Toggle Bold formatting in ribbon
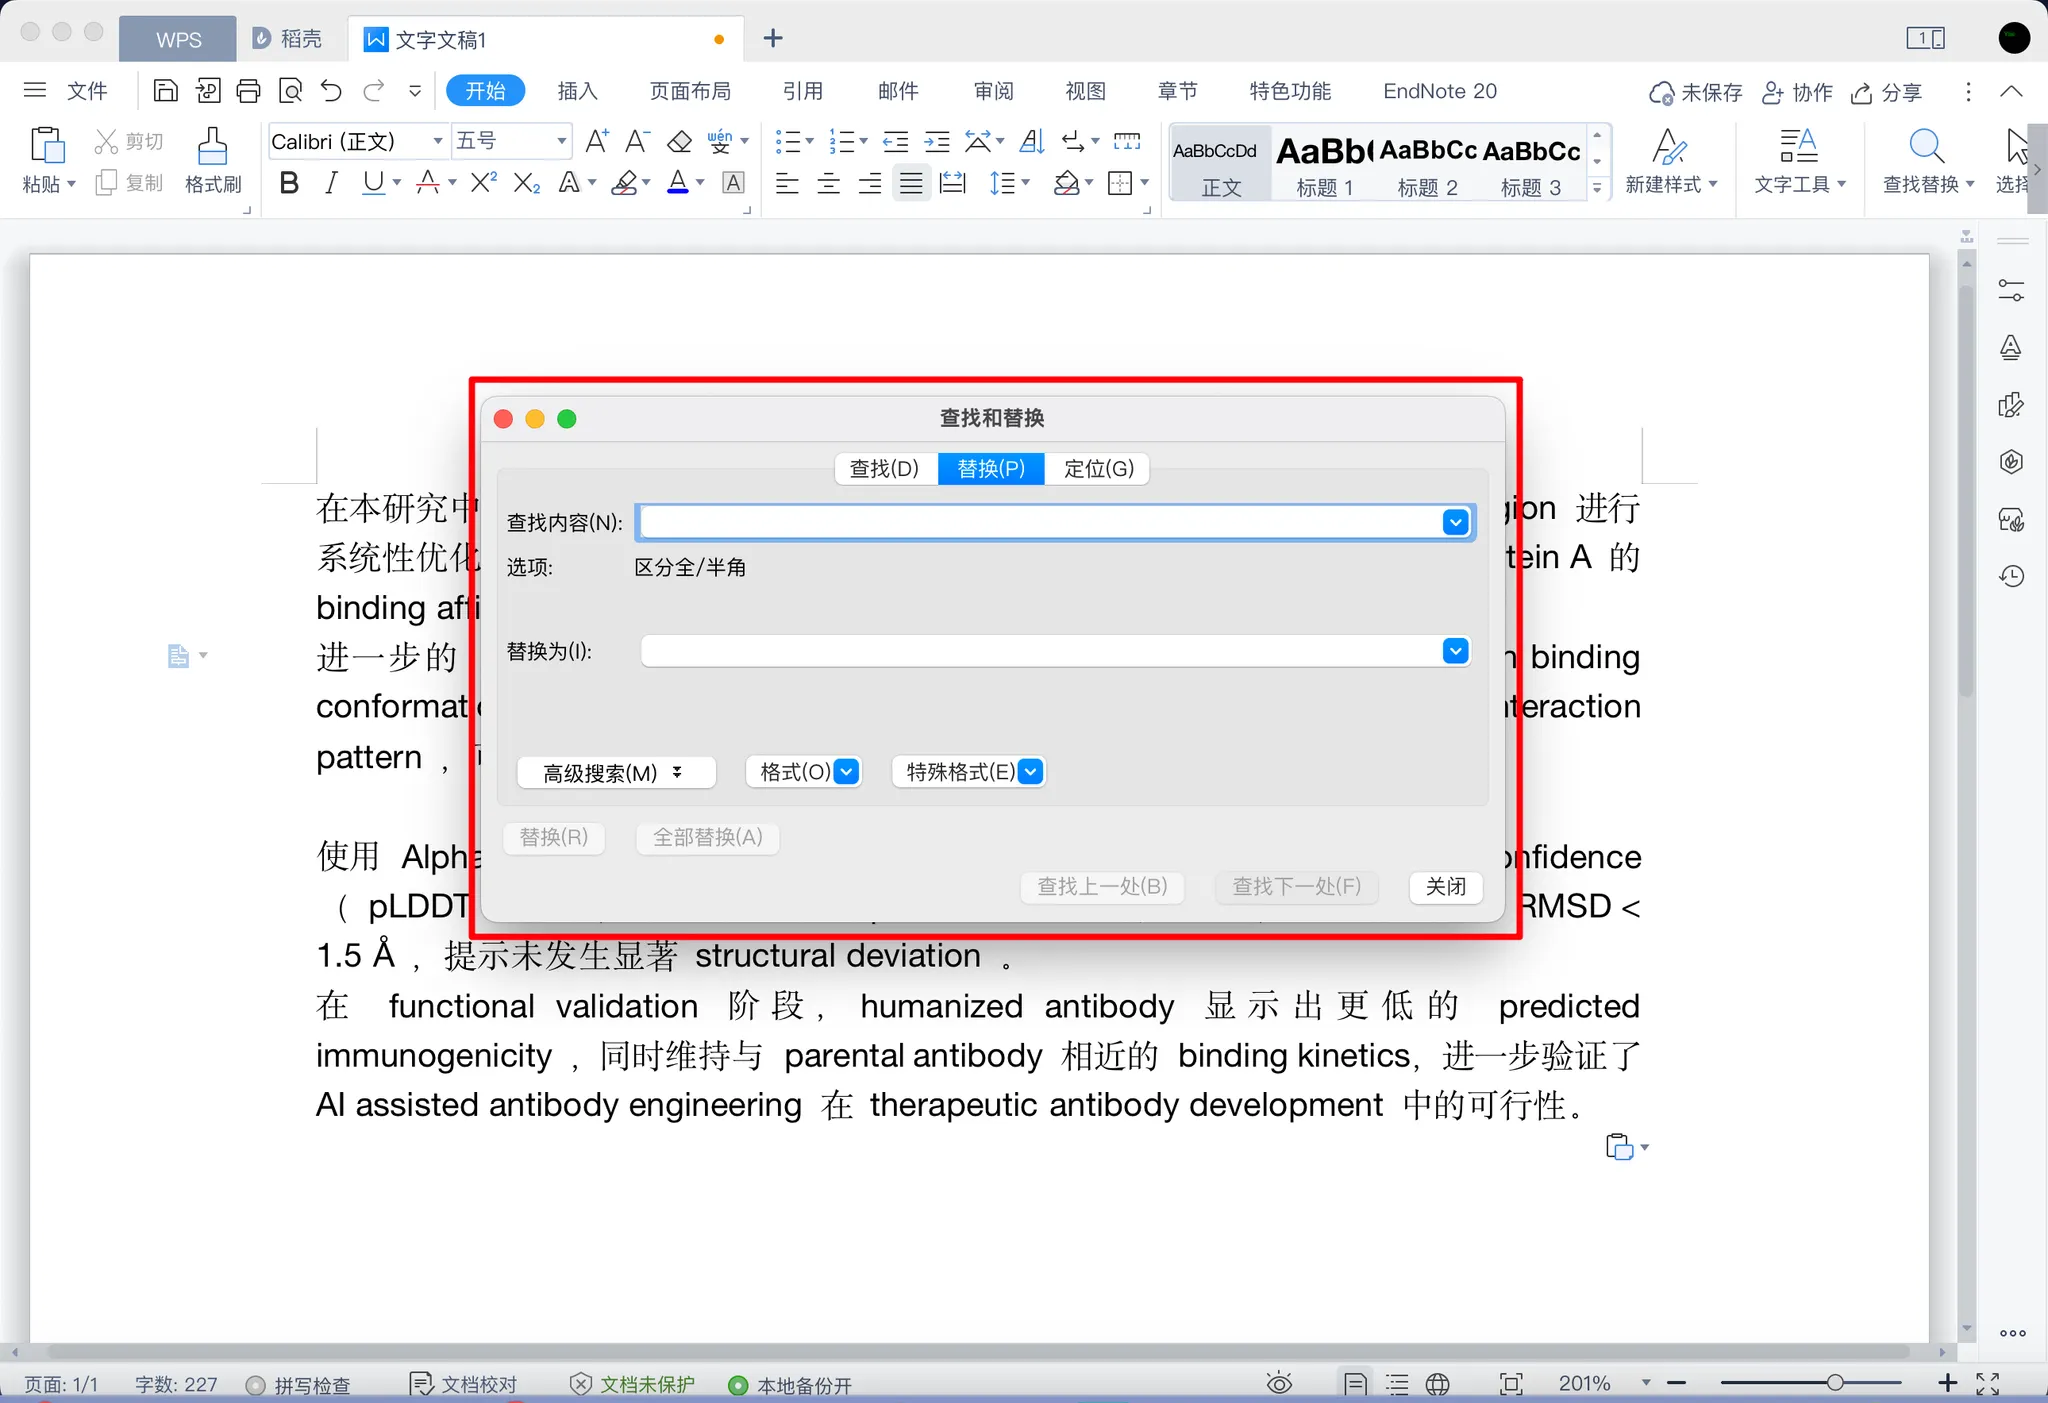Screen dimensions: 2048x1403 [x=289, y=183]
